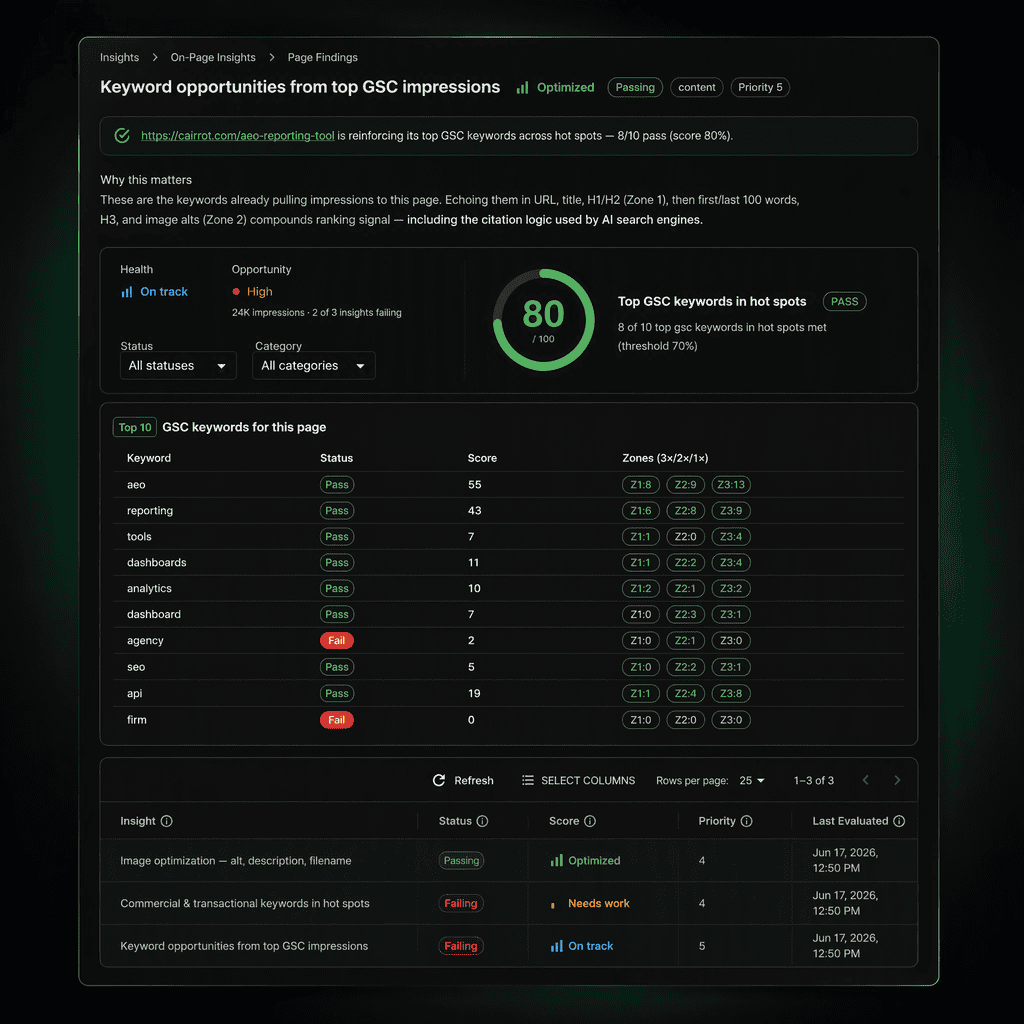Click the Keyword column header
The width and height of the screenshot is (1024, 1024).
coord(149,458)
